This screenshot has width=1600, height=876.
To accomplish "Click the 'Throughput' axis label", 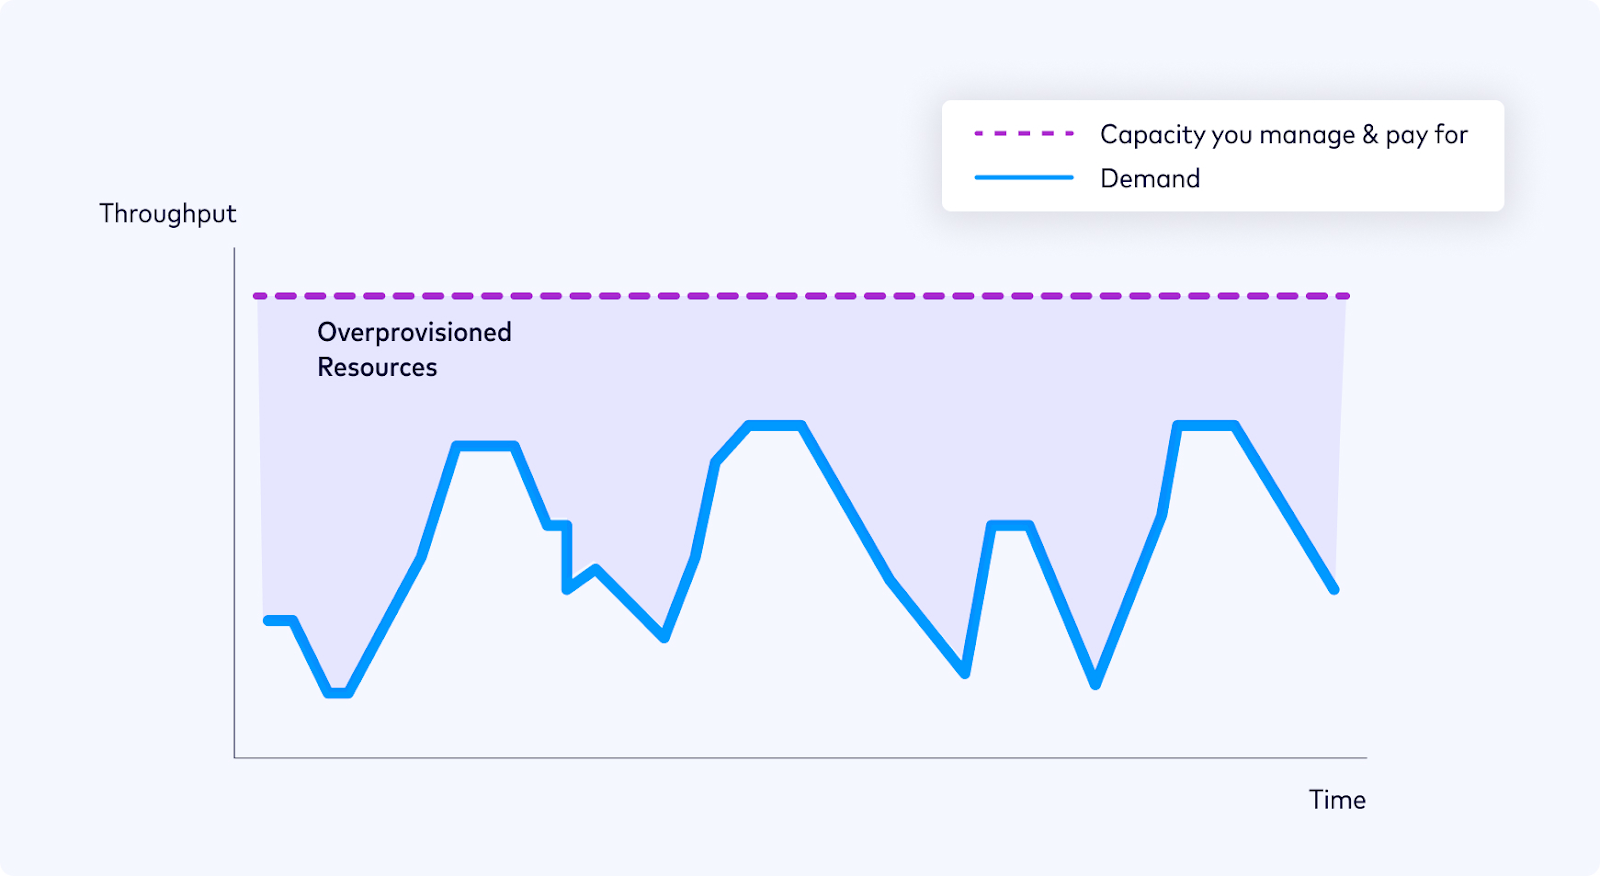I will [x=168, y=214].
